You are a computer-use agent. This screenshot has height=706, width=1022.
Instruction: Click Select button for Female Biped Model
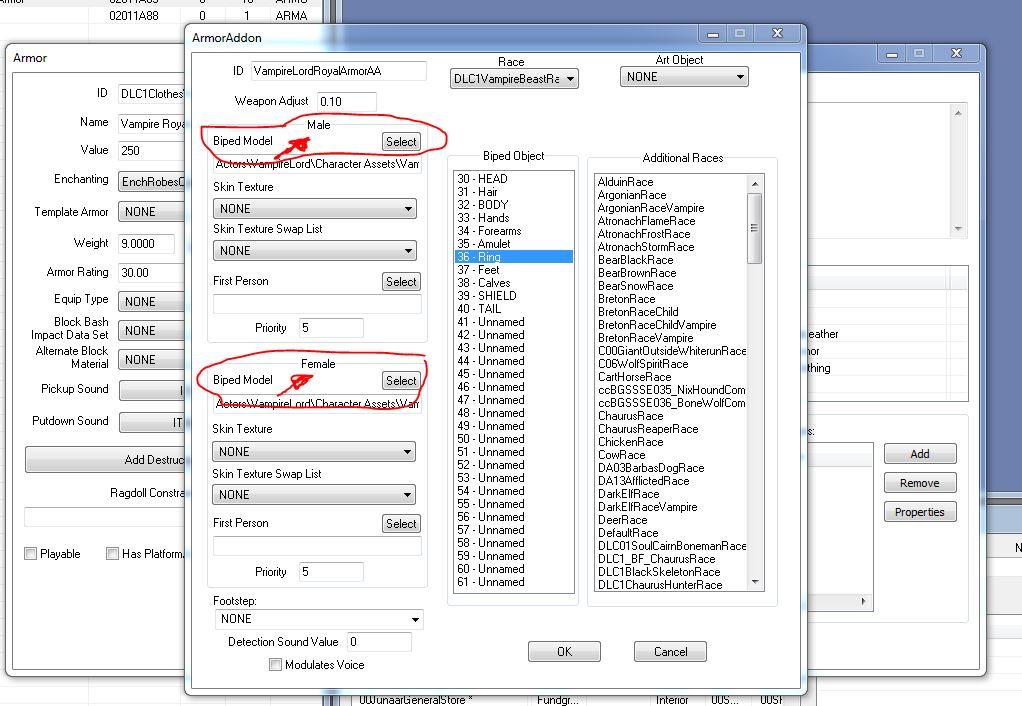pos(401,381)
